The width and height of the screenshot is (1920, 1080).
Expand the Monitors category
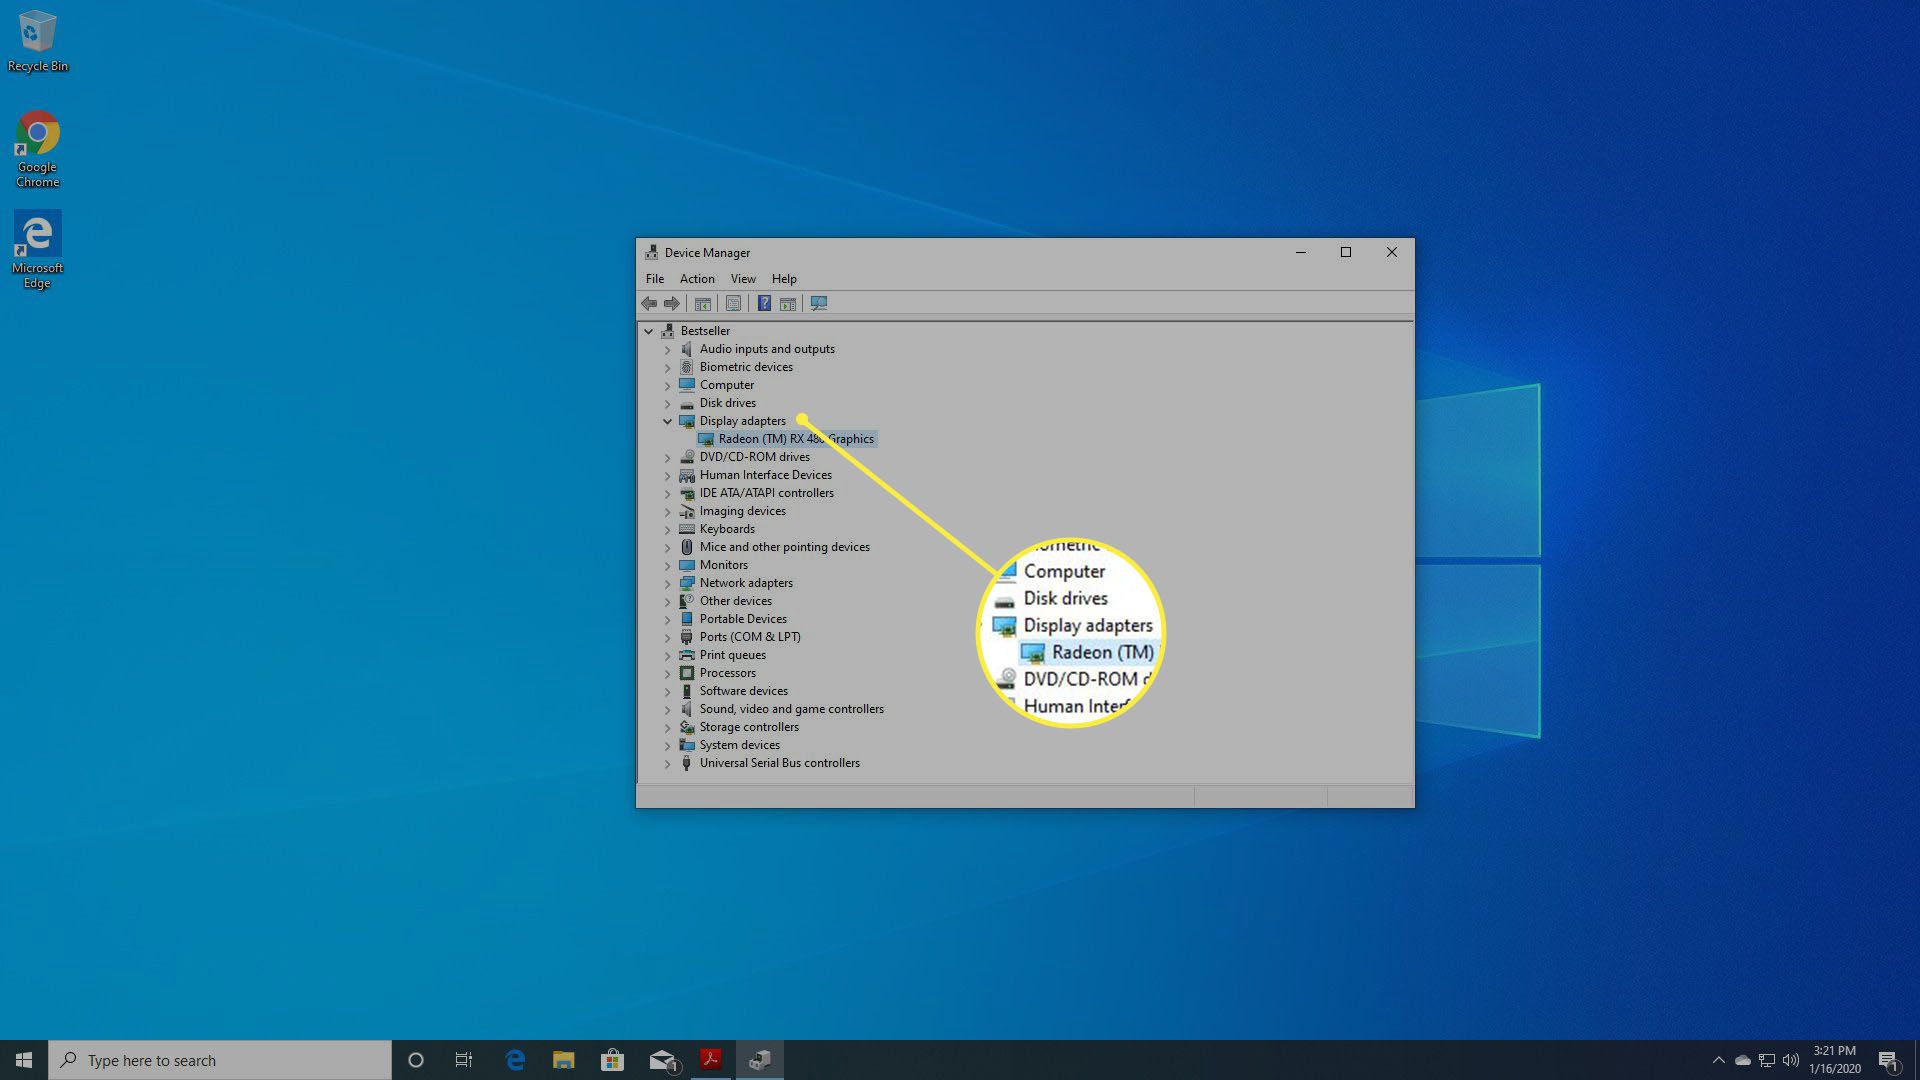pos(668,565)
